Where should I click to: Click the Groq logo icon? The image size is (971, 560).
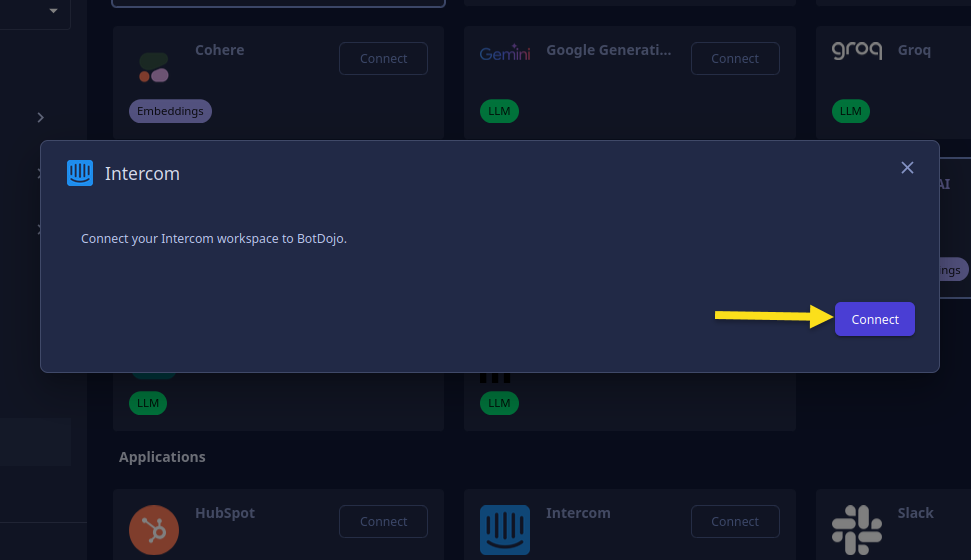[857, 50]
